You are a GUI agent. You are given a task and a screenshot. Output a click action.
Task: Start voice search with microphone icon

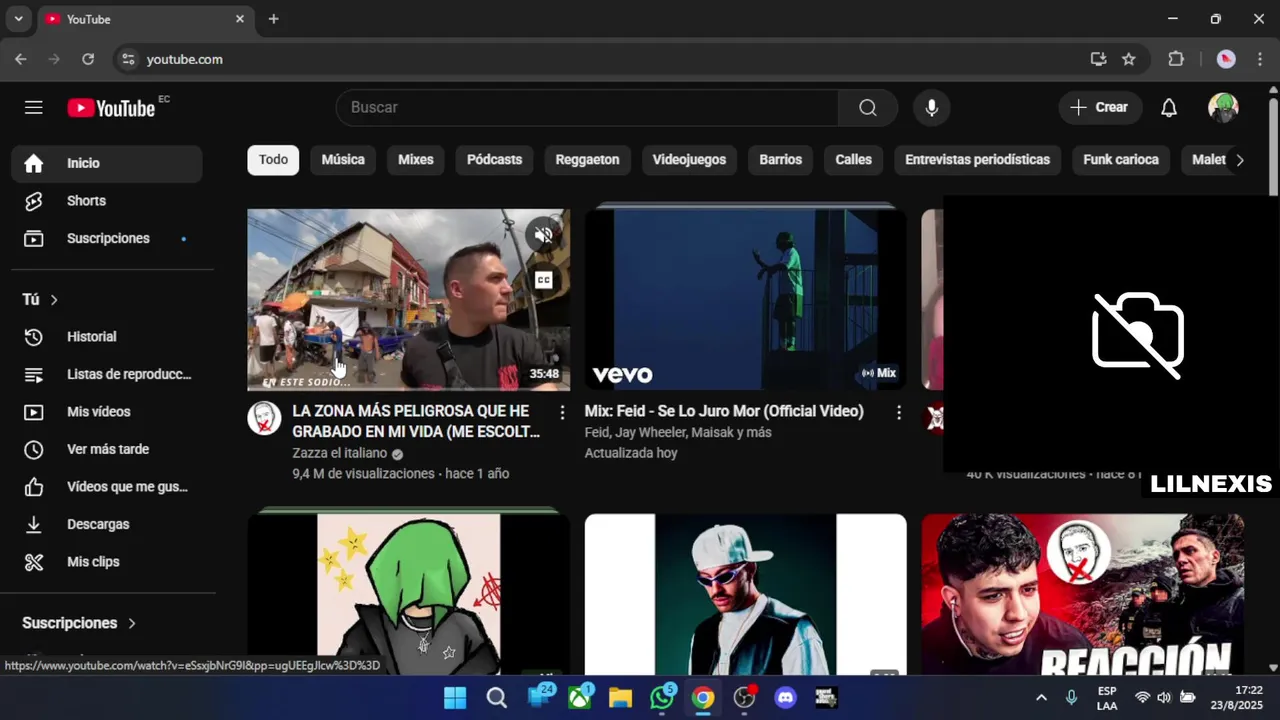pos(932,107)
